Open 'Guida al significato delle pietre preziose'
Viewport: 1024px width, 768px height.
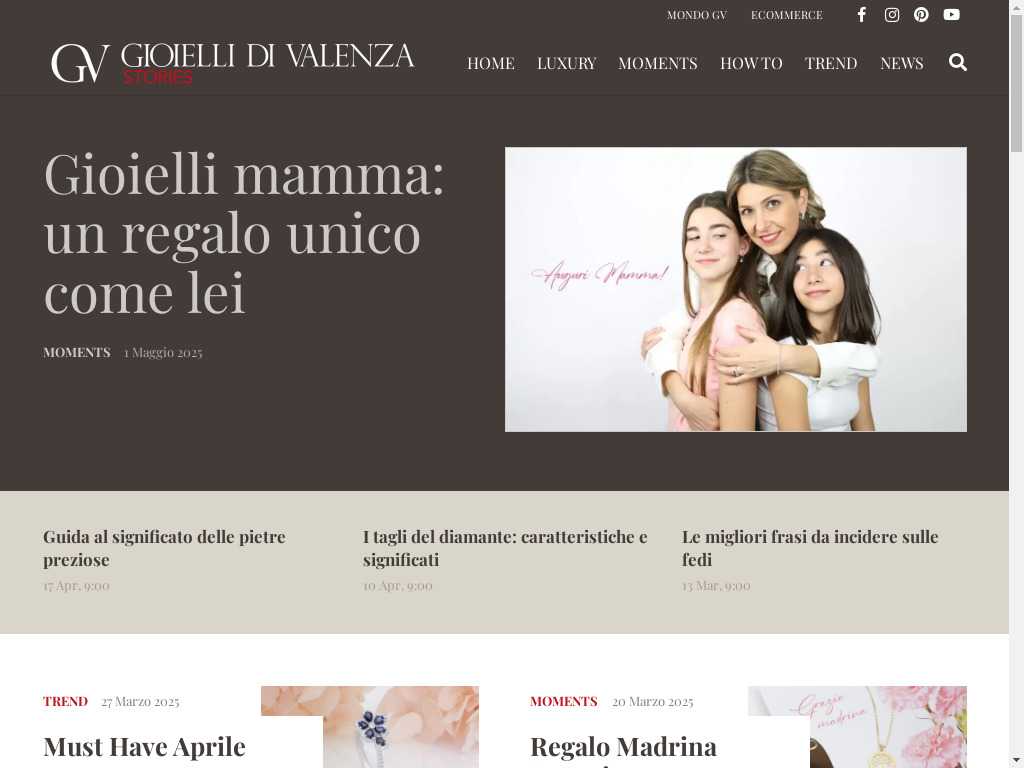click(165, 548)
